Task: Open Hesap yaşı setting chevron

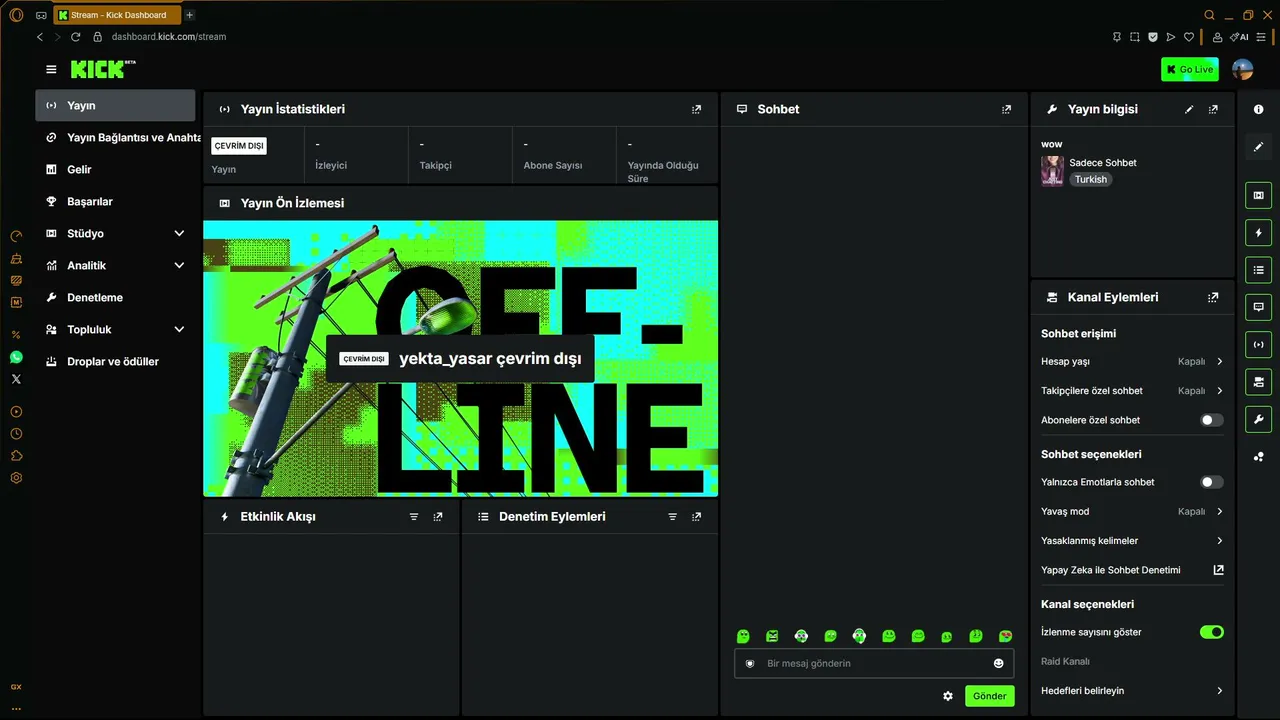Action: (1219, 361)
